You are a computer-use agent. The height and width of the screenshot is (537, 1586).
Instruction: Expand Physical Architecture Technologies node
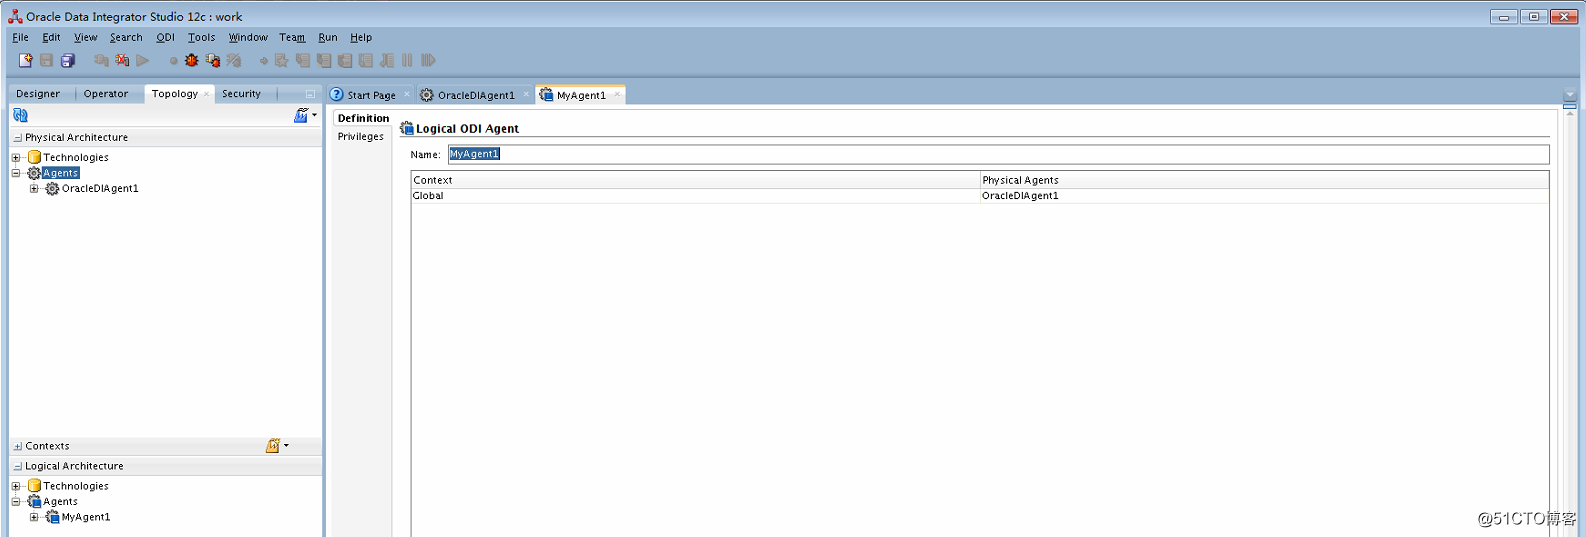pos(16,157)
